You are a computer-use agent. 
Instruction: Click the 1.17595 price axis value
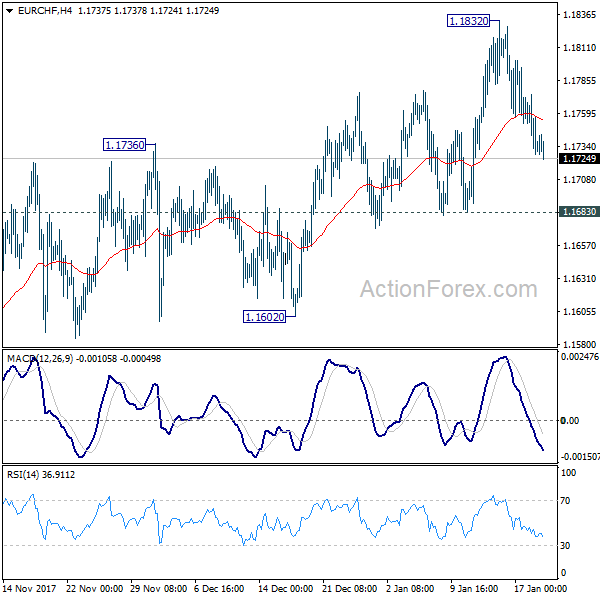pyautogui.click(x=579, y=114)
